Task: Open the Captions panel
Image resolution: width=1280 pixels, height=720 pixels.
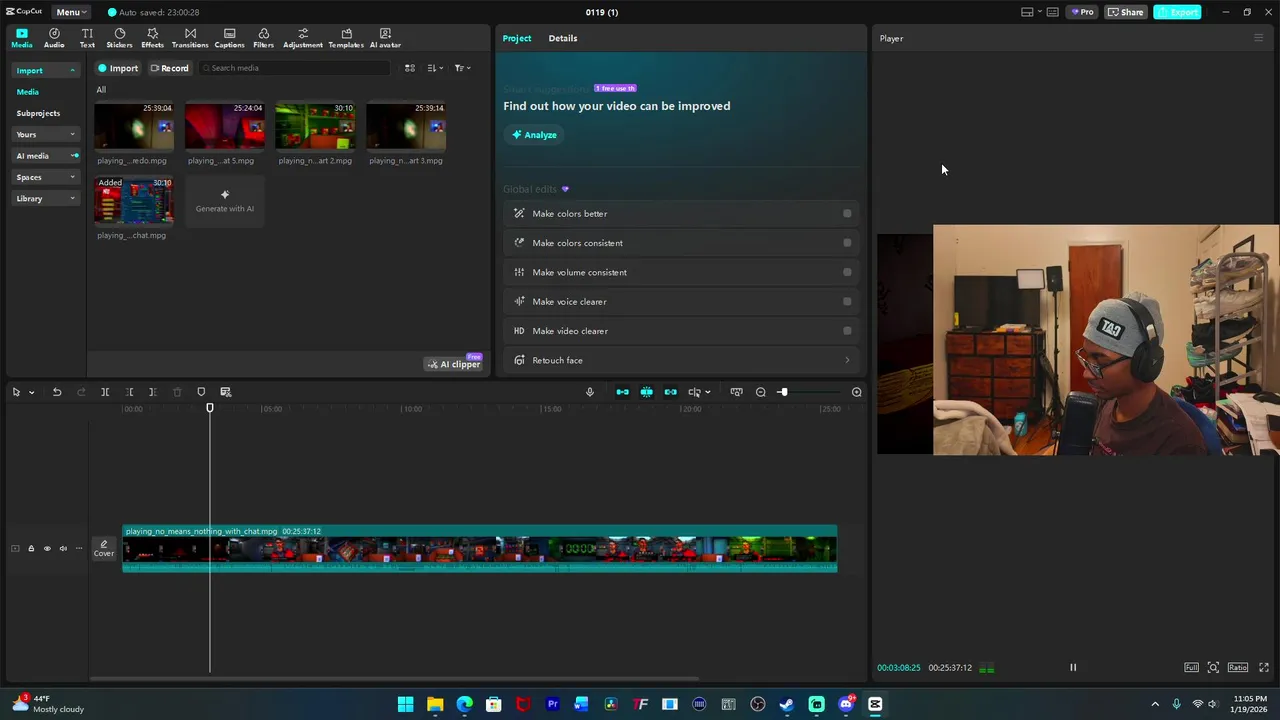Action: coord(229,38)
